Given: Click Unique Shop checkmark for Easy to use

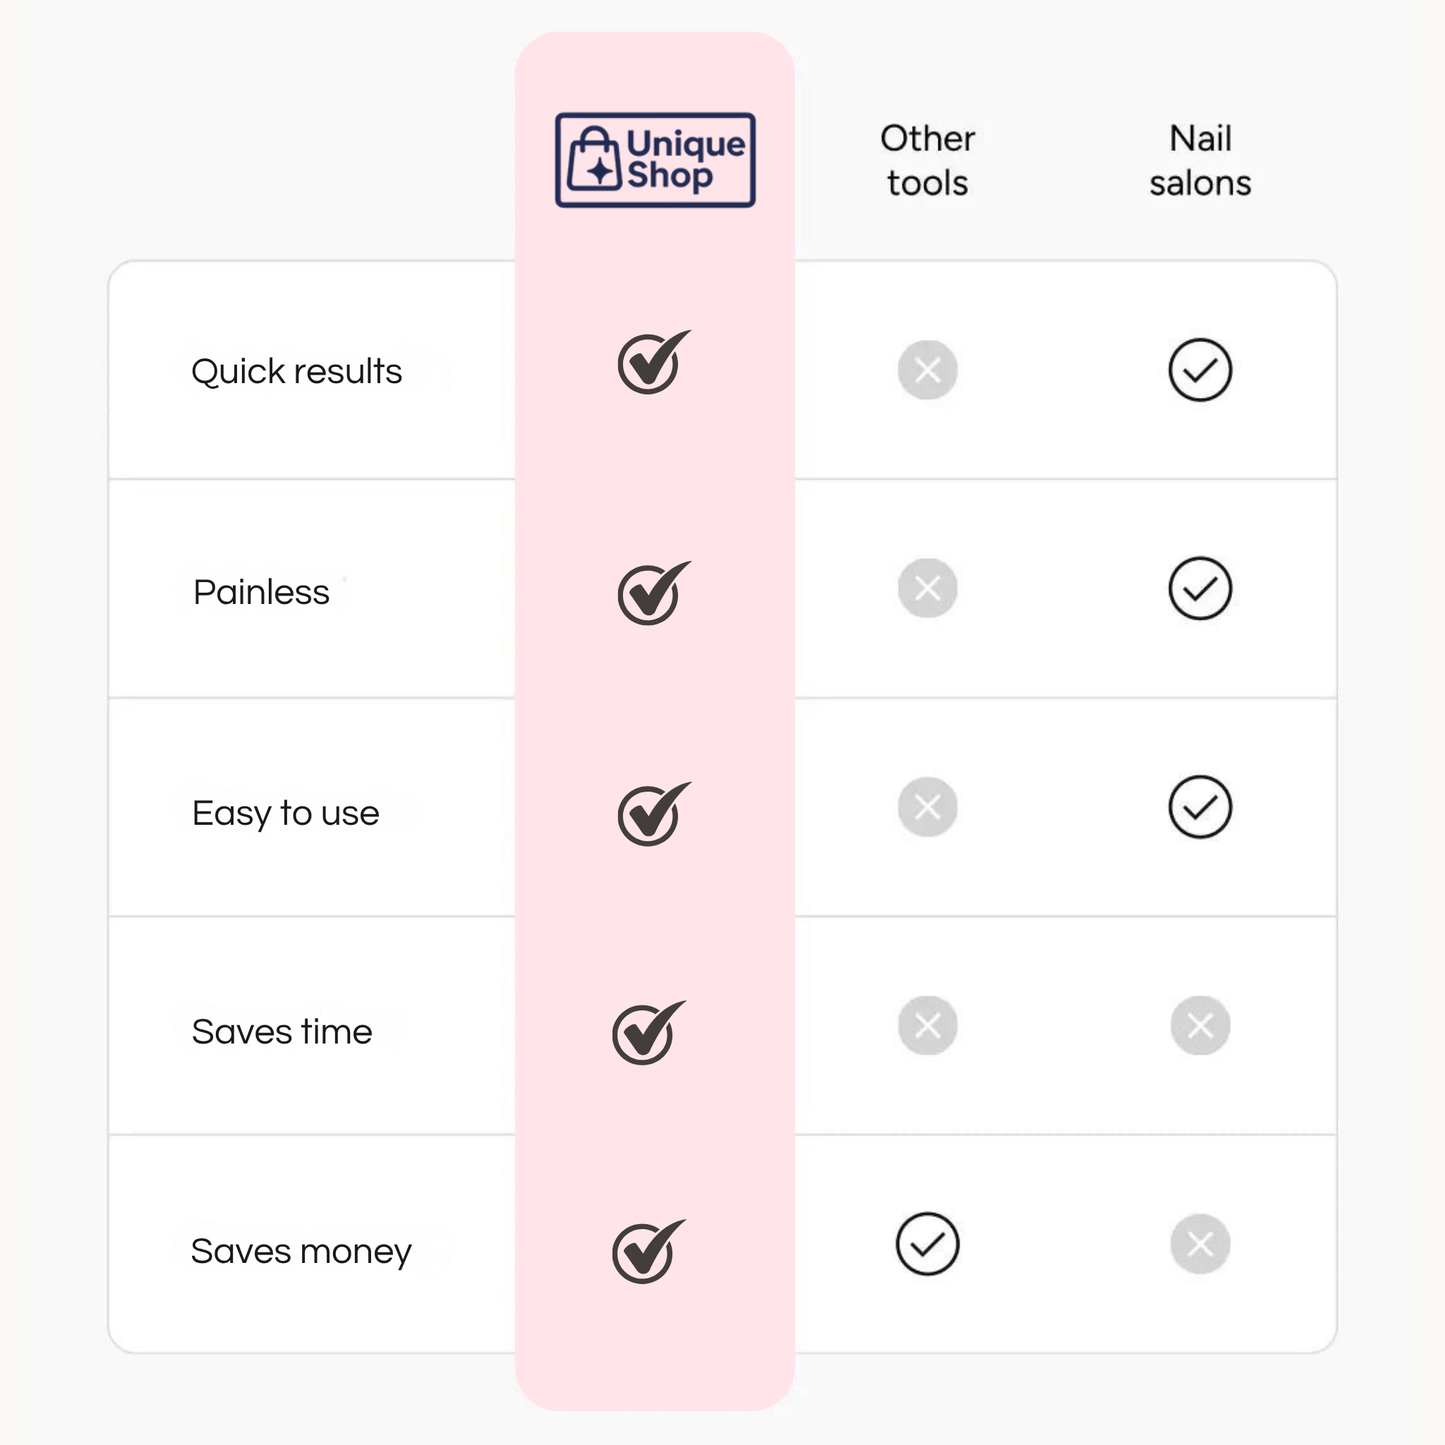Looking at the screenshot, I should click(652, 814).
